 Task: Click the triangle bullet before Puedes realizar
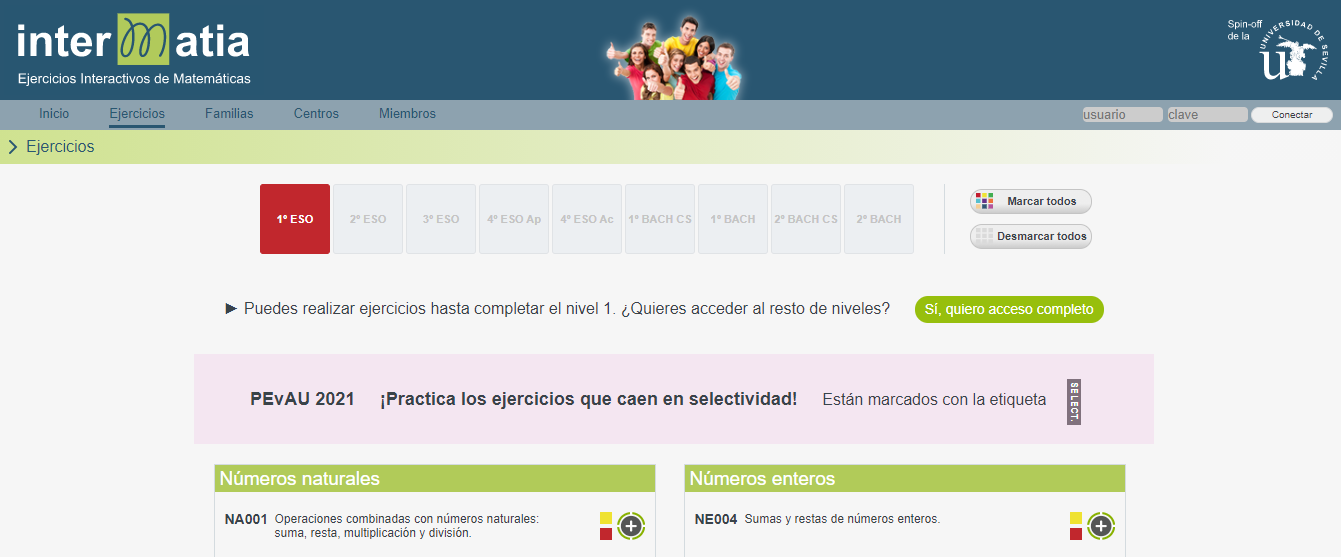coord(231,308)
